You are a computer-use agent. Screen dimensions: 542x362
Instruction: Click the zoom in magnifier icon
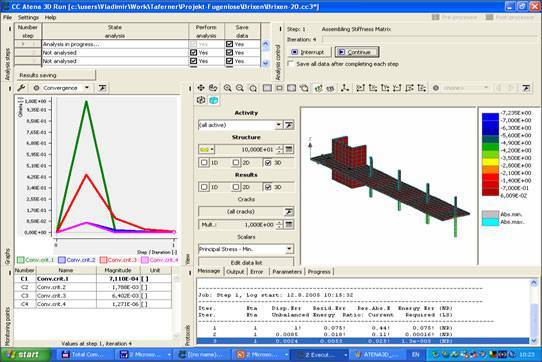[227, 88]
